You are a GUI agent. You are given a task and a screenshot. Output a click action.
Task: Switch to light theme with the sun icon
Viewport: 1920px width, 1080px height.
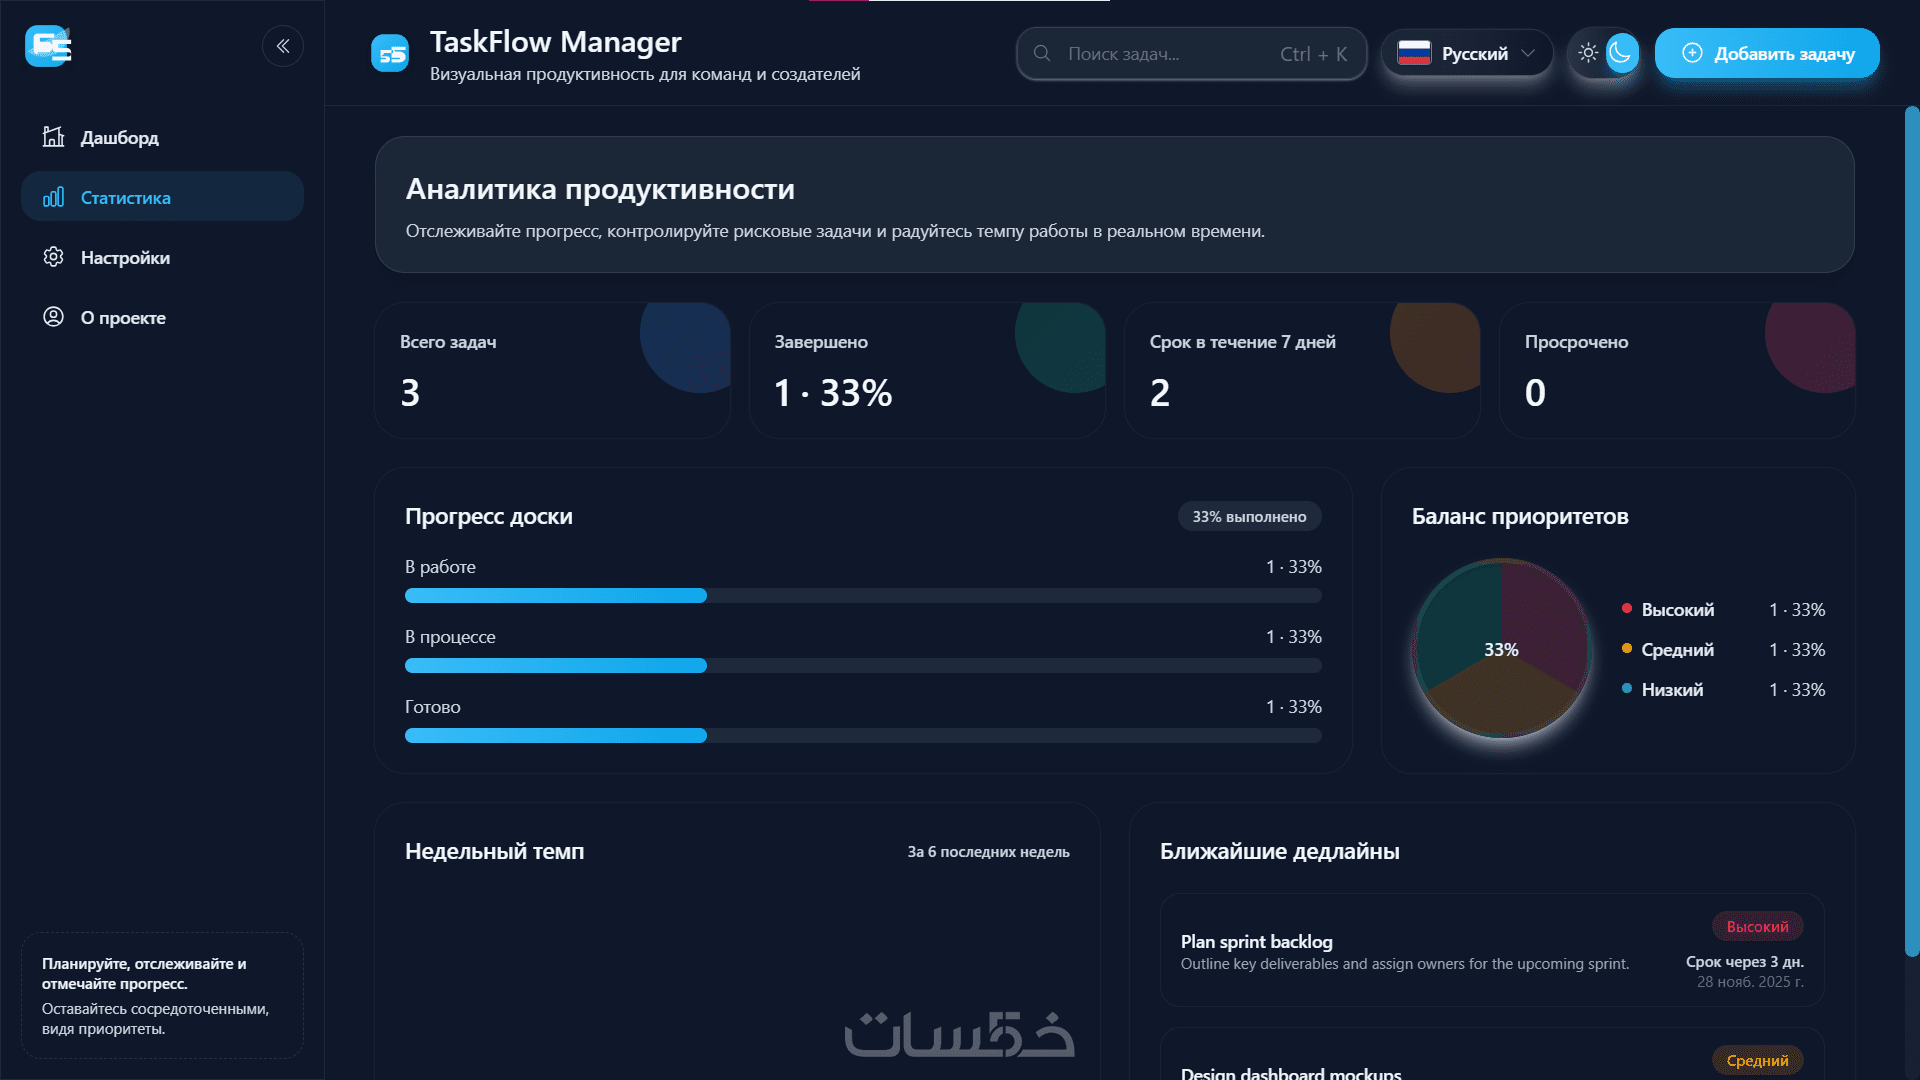(1588, 54)
